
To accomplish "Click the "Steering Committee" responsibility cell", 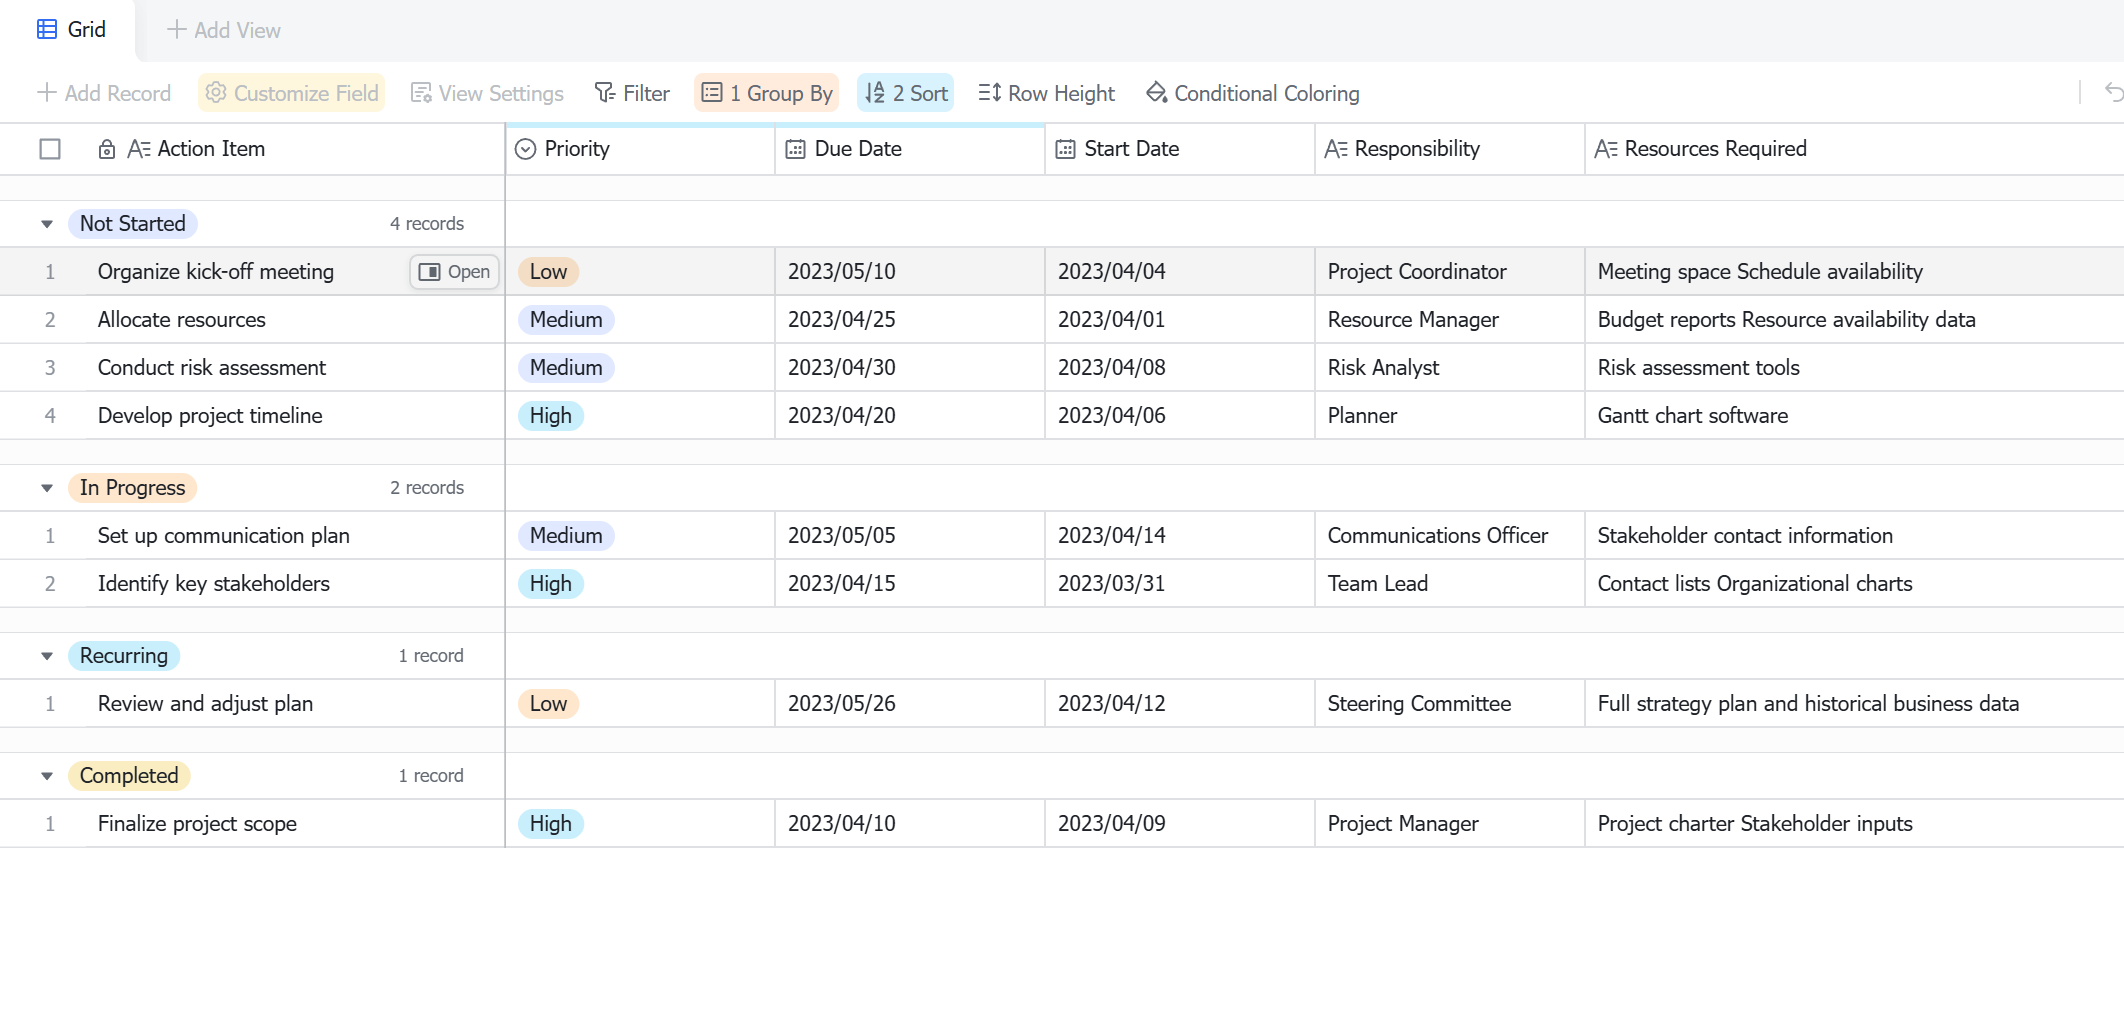I will click(1450, 704).
